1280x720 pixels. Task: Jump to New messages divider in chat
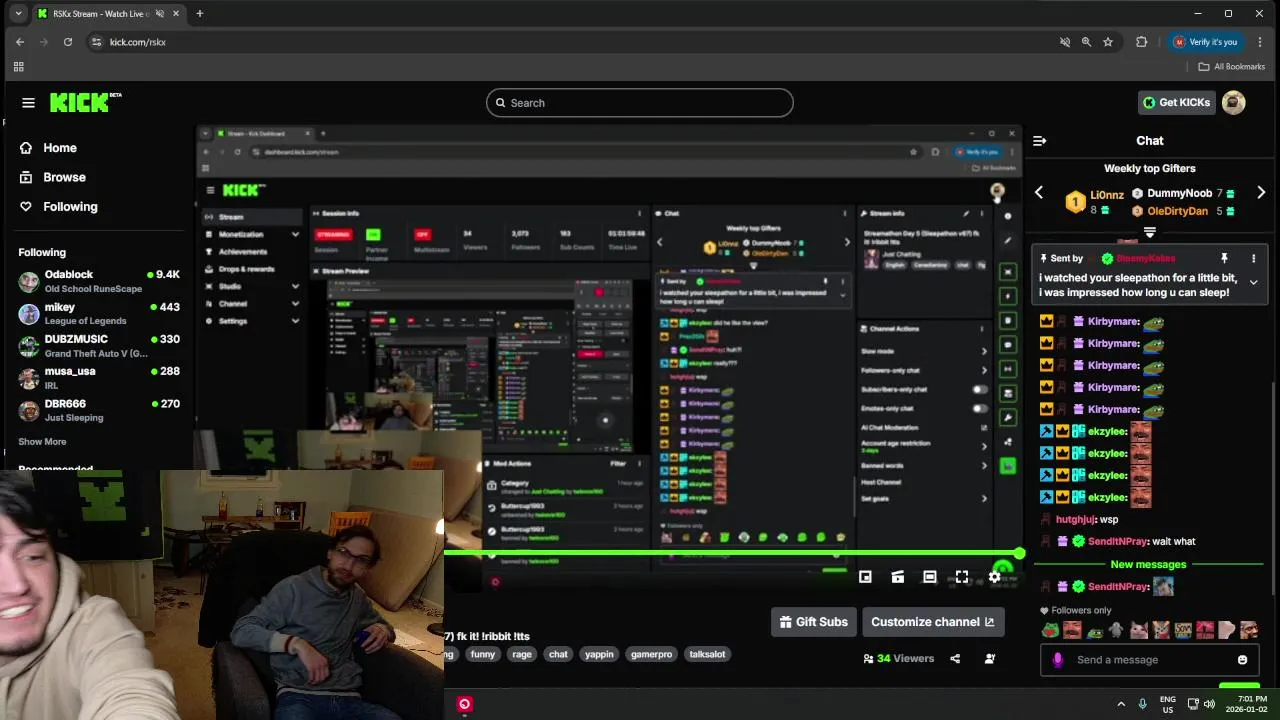click(x=1148, y=564)
